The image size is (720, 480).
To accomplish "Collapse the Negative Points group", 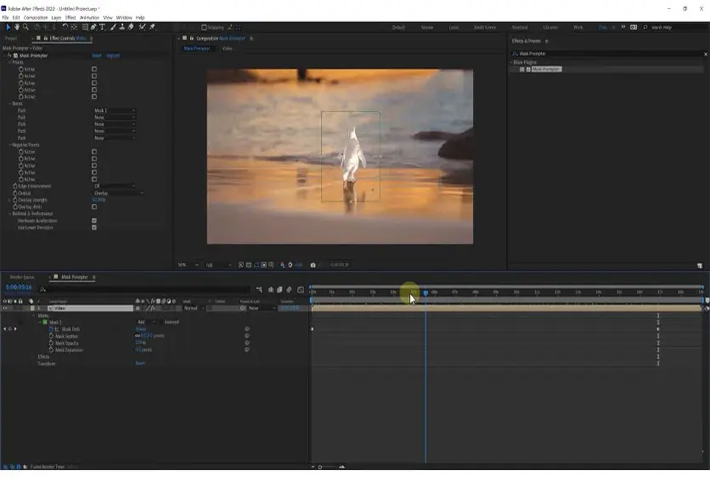I will pos(10,145).
